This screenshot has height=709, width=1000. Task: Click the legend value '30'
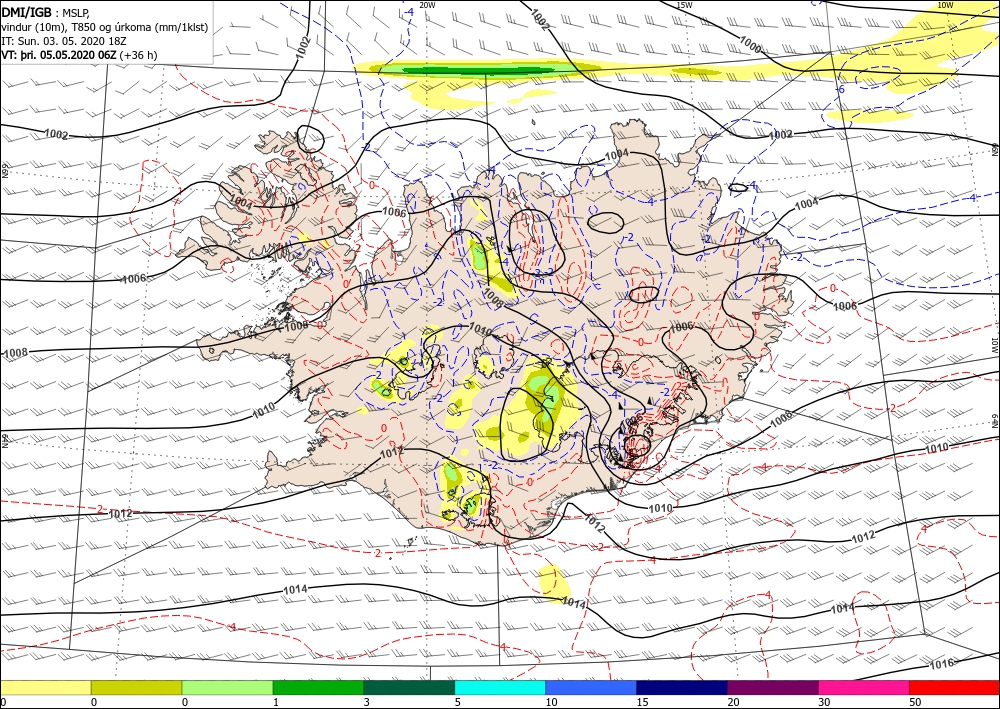click(x=823, y=702)
